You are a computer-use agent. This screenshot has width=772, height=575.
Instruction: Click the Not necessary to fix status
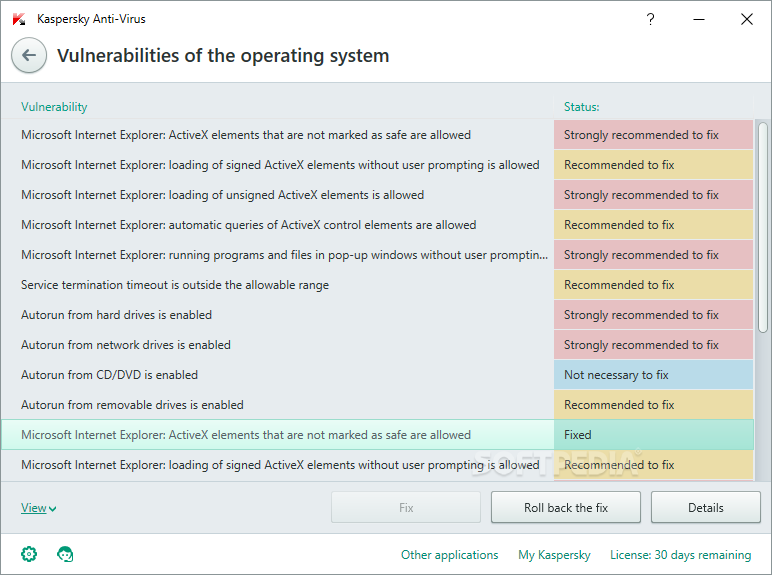pos(654,375)
